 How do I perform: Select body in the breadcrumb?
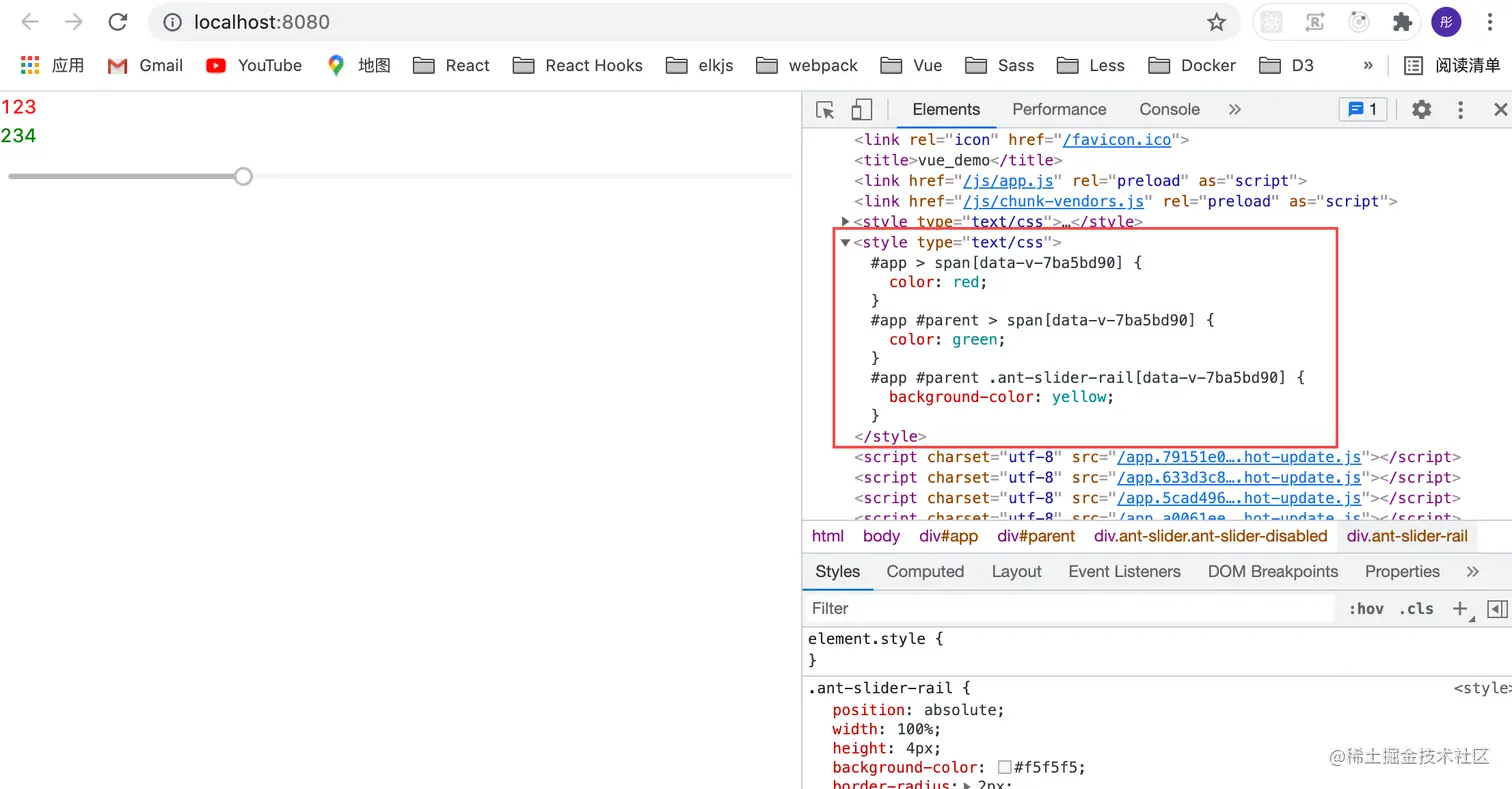[881, 536]
